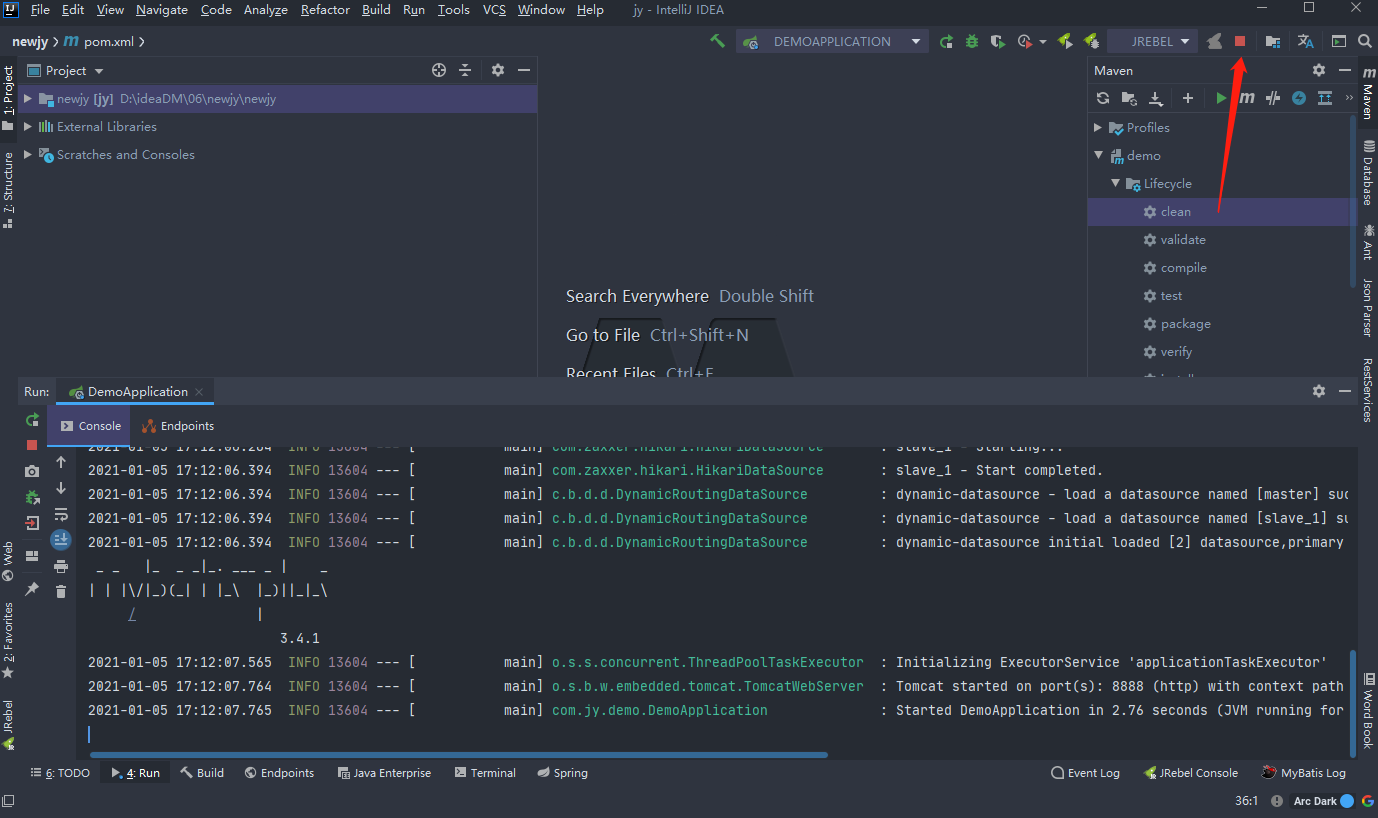This screenshot has width=1378, height=818.
Task: Run the Maven clean lifecycle goal
Action: (x=1175, y=211)
